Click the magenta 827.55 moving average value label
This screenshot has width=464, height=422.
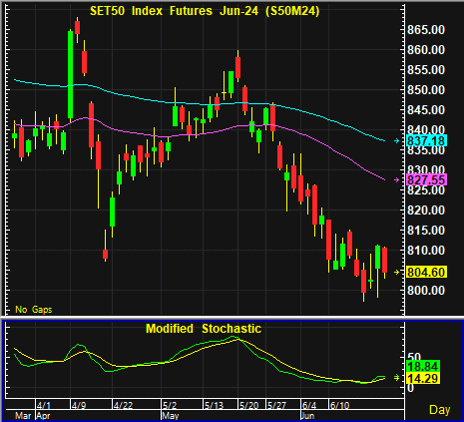tap(426, 180)
